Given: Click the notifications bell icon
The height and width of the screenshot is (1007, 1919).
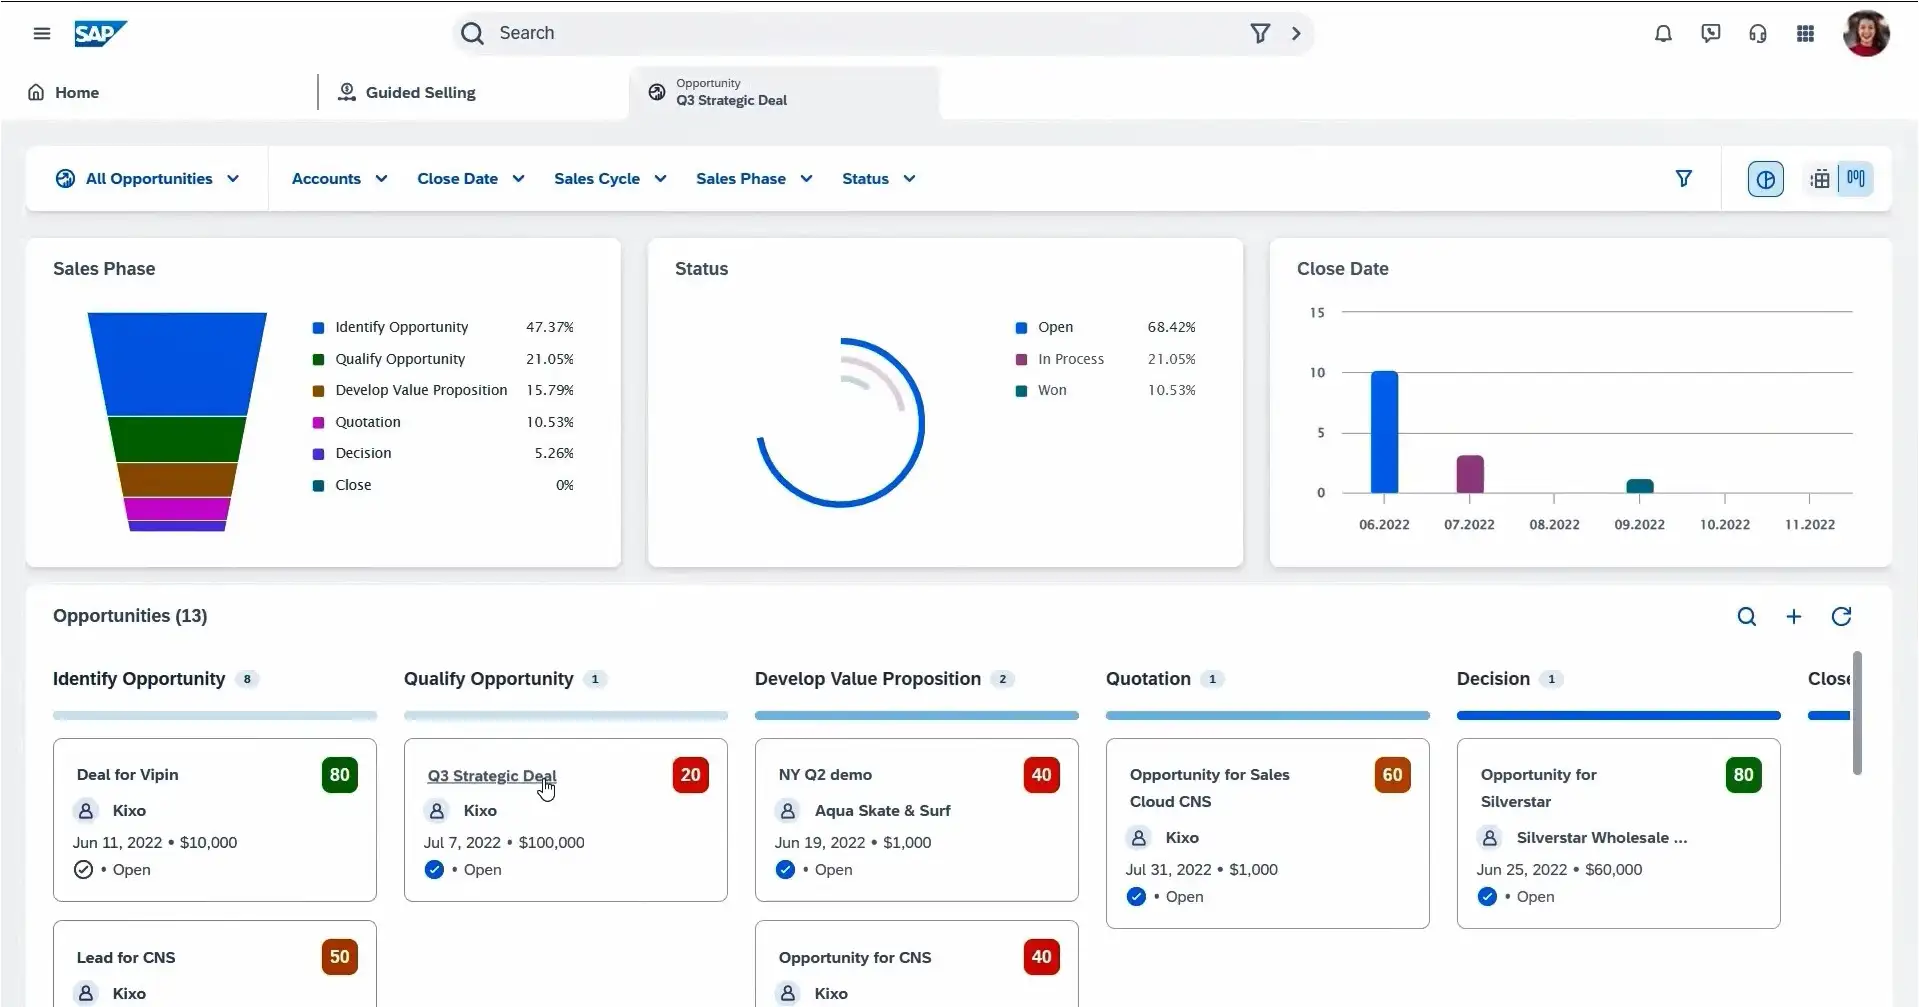Looking at the screenshot, I should 1663,33.
